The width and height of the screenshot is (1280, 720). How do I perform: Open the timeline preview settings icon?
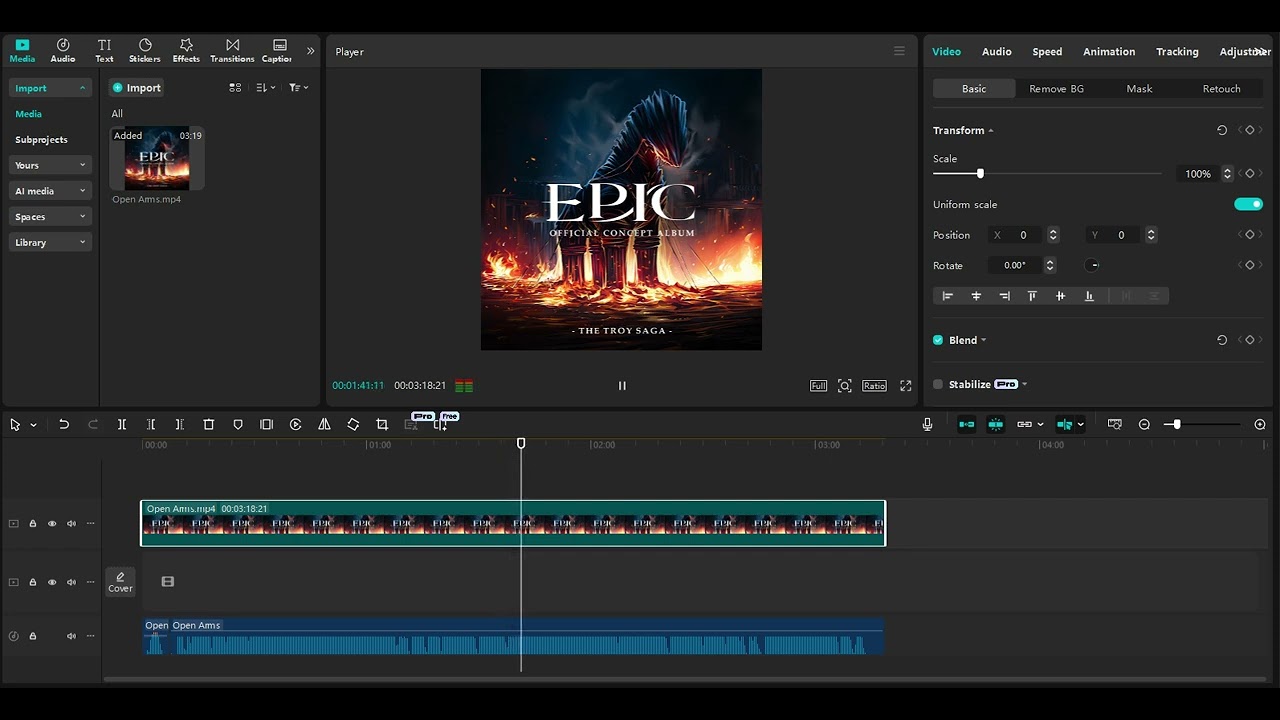pos(1115,425)
